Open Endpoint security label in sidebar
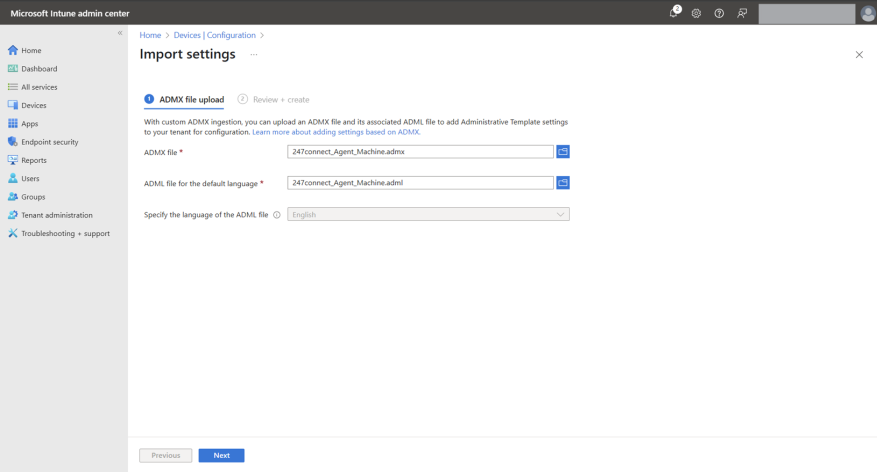 pos(50,142)
